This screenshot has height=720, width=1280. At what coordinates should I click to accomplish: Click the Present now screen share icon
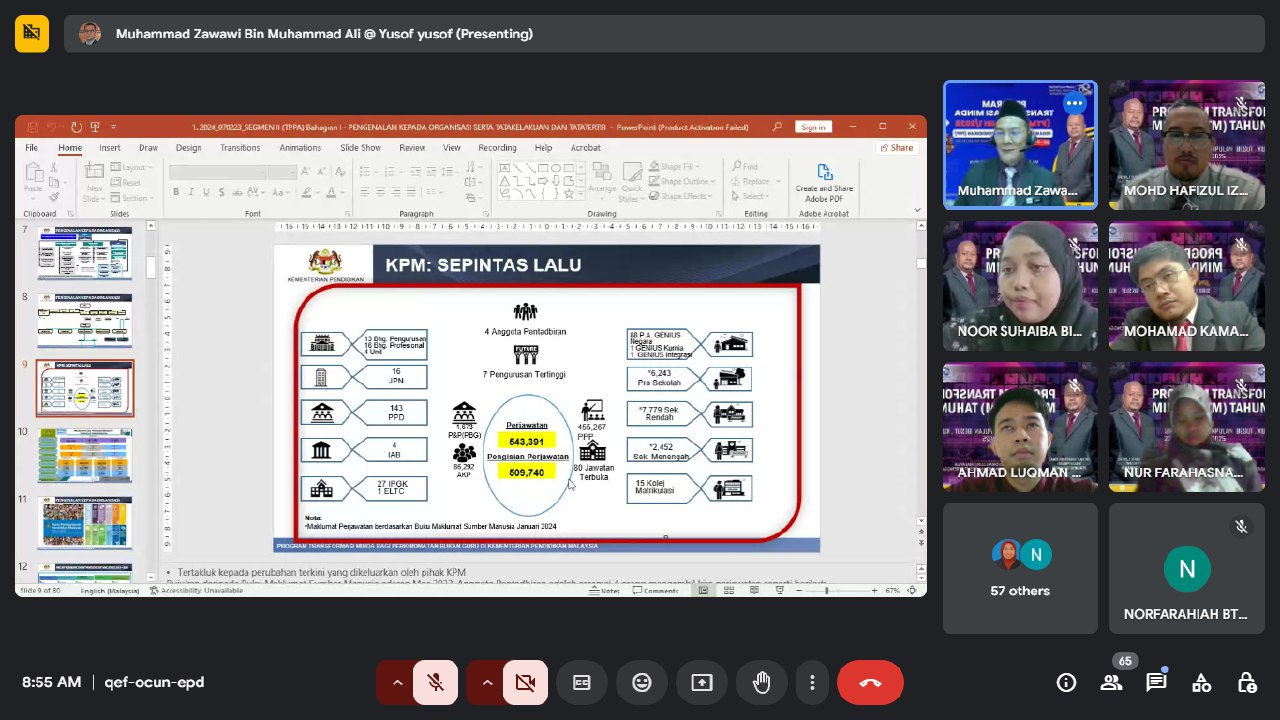pos(701,683)
